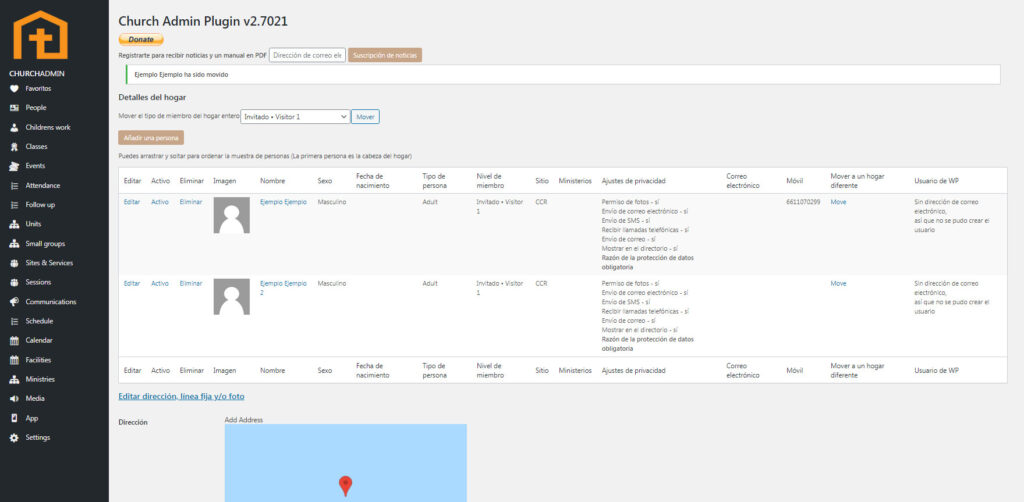Expand the household member type dropdown
Image resolution: width=1024 pixels, height=502 pixels.
295,117
